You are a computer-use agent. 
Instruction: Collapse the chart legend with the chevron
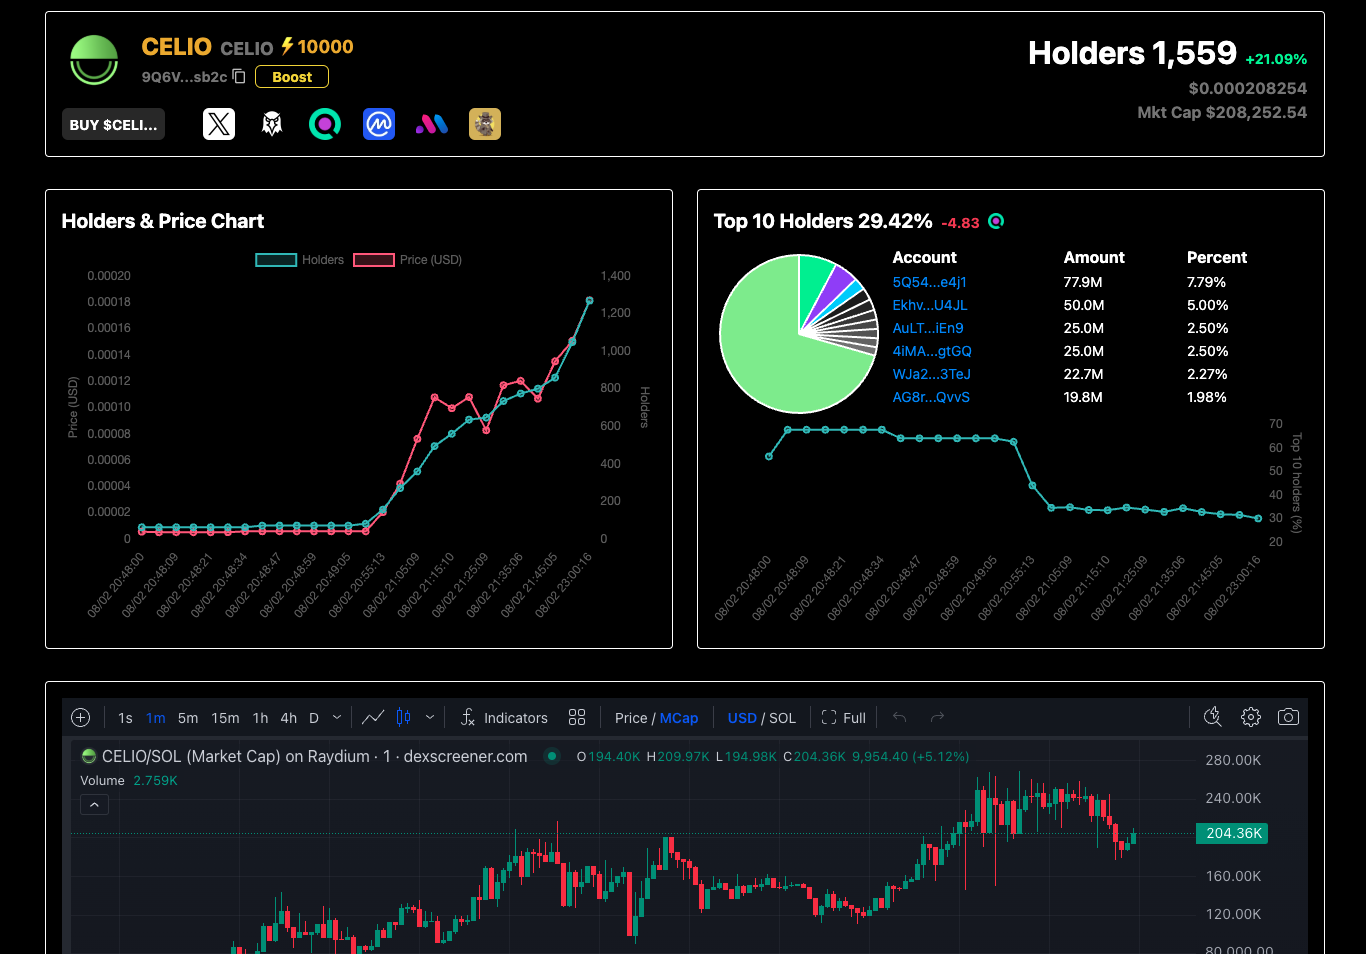[x=94, y=804]
